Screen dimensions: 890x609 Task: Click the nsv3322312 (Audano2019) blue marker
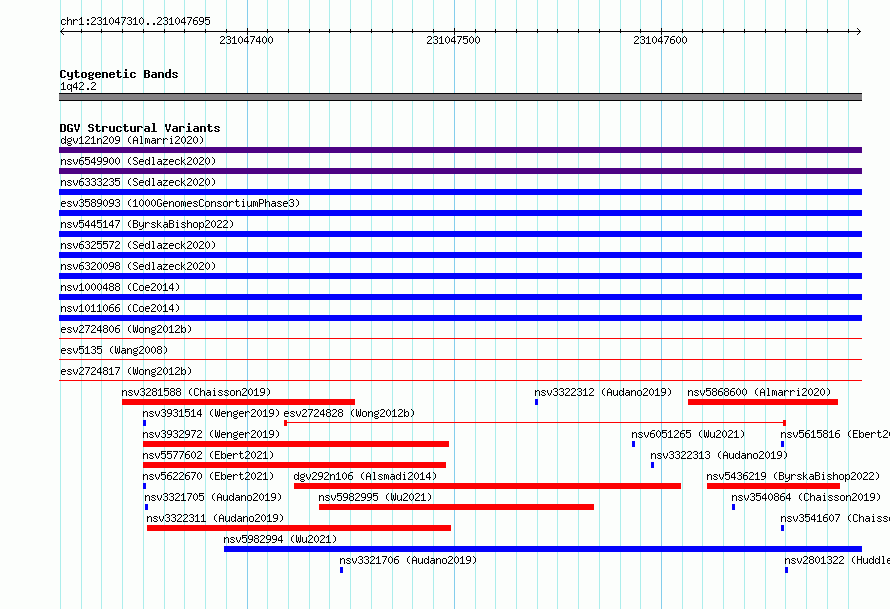click(x=536, y=402)
